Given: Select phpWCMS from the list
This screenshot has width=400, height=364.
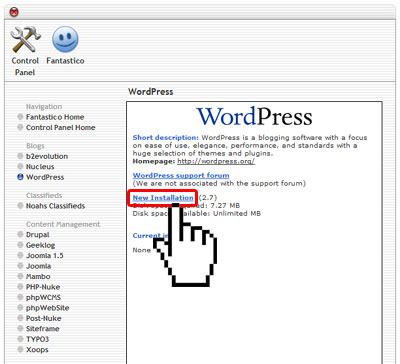Looking at the screenshot, I should click(43, 297).
